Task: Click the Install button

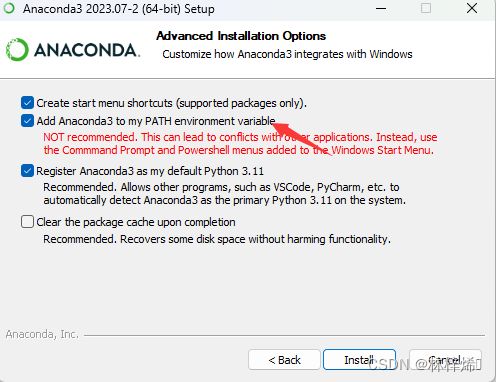Action: (x=359, y=360)
